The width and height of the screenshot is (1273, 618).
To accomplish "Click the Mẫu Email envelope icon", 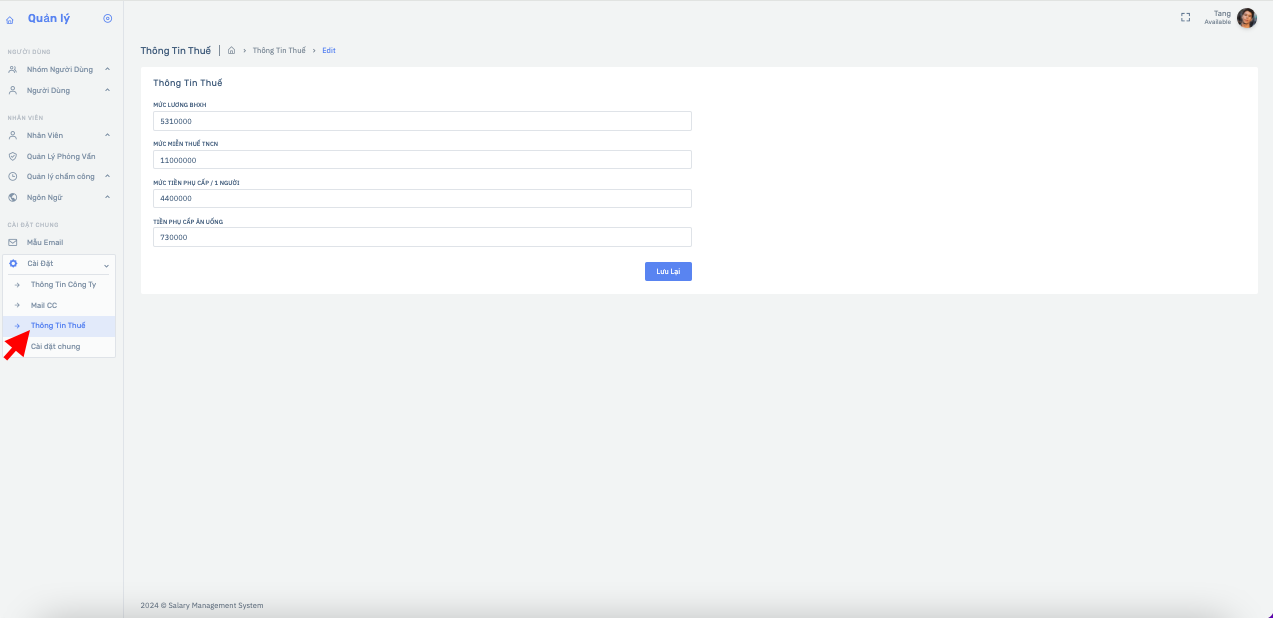I will pyautogui.click(x=13, y=242).
